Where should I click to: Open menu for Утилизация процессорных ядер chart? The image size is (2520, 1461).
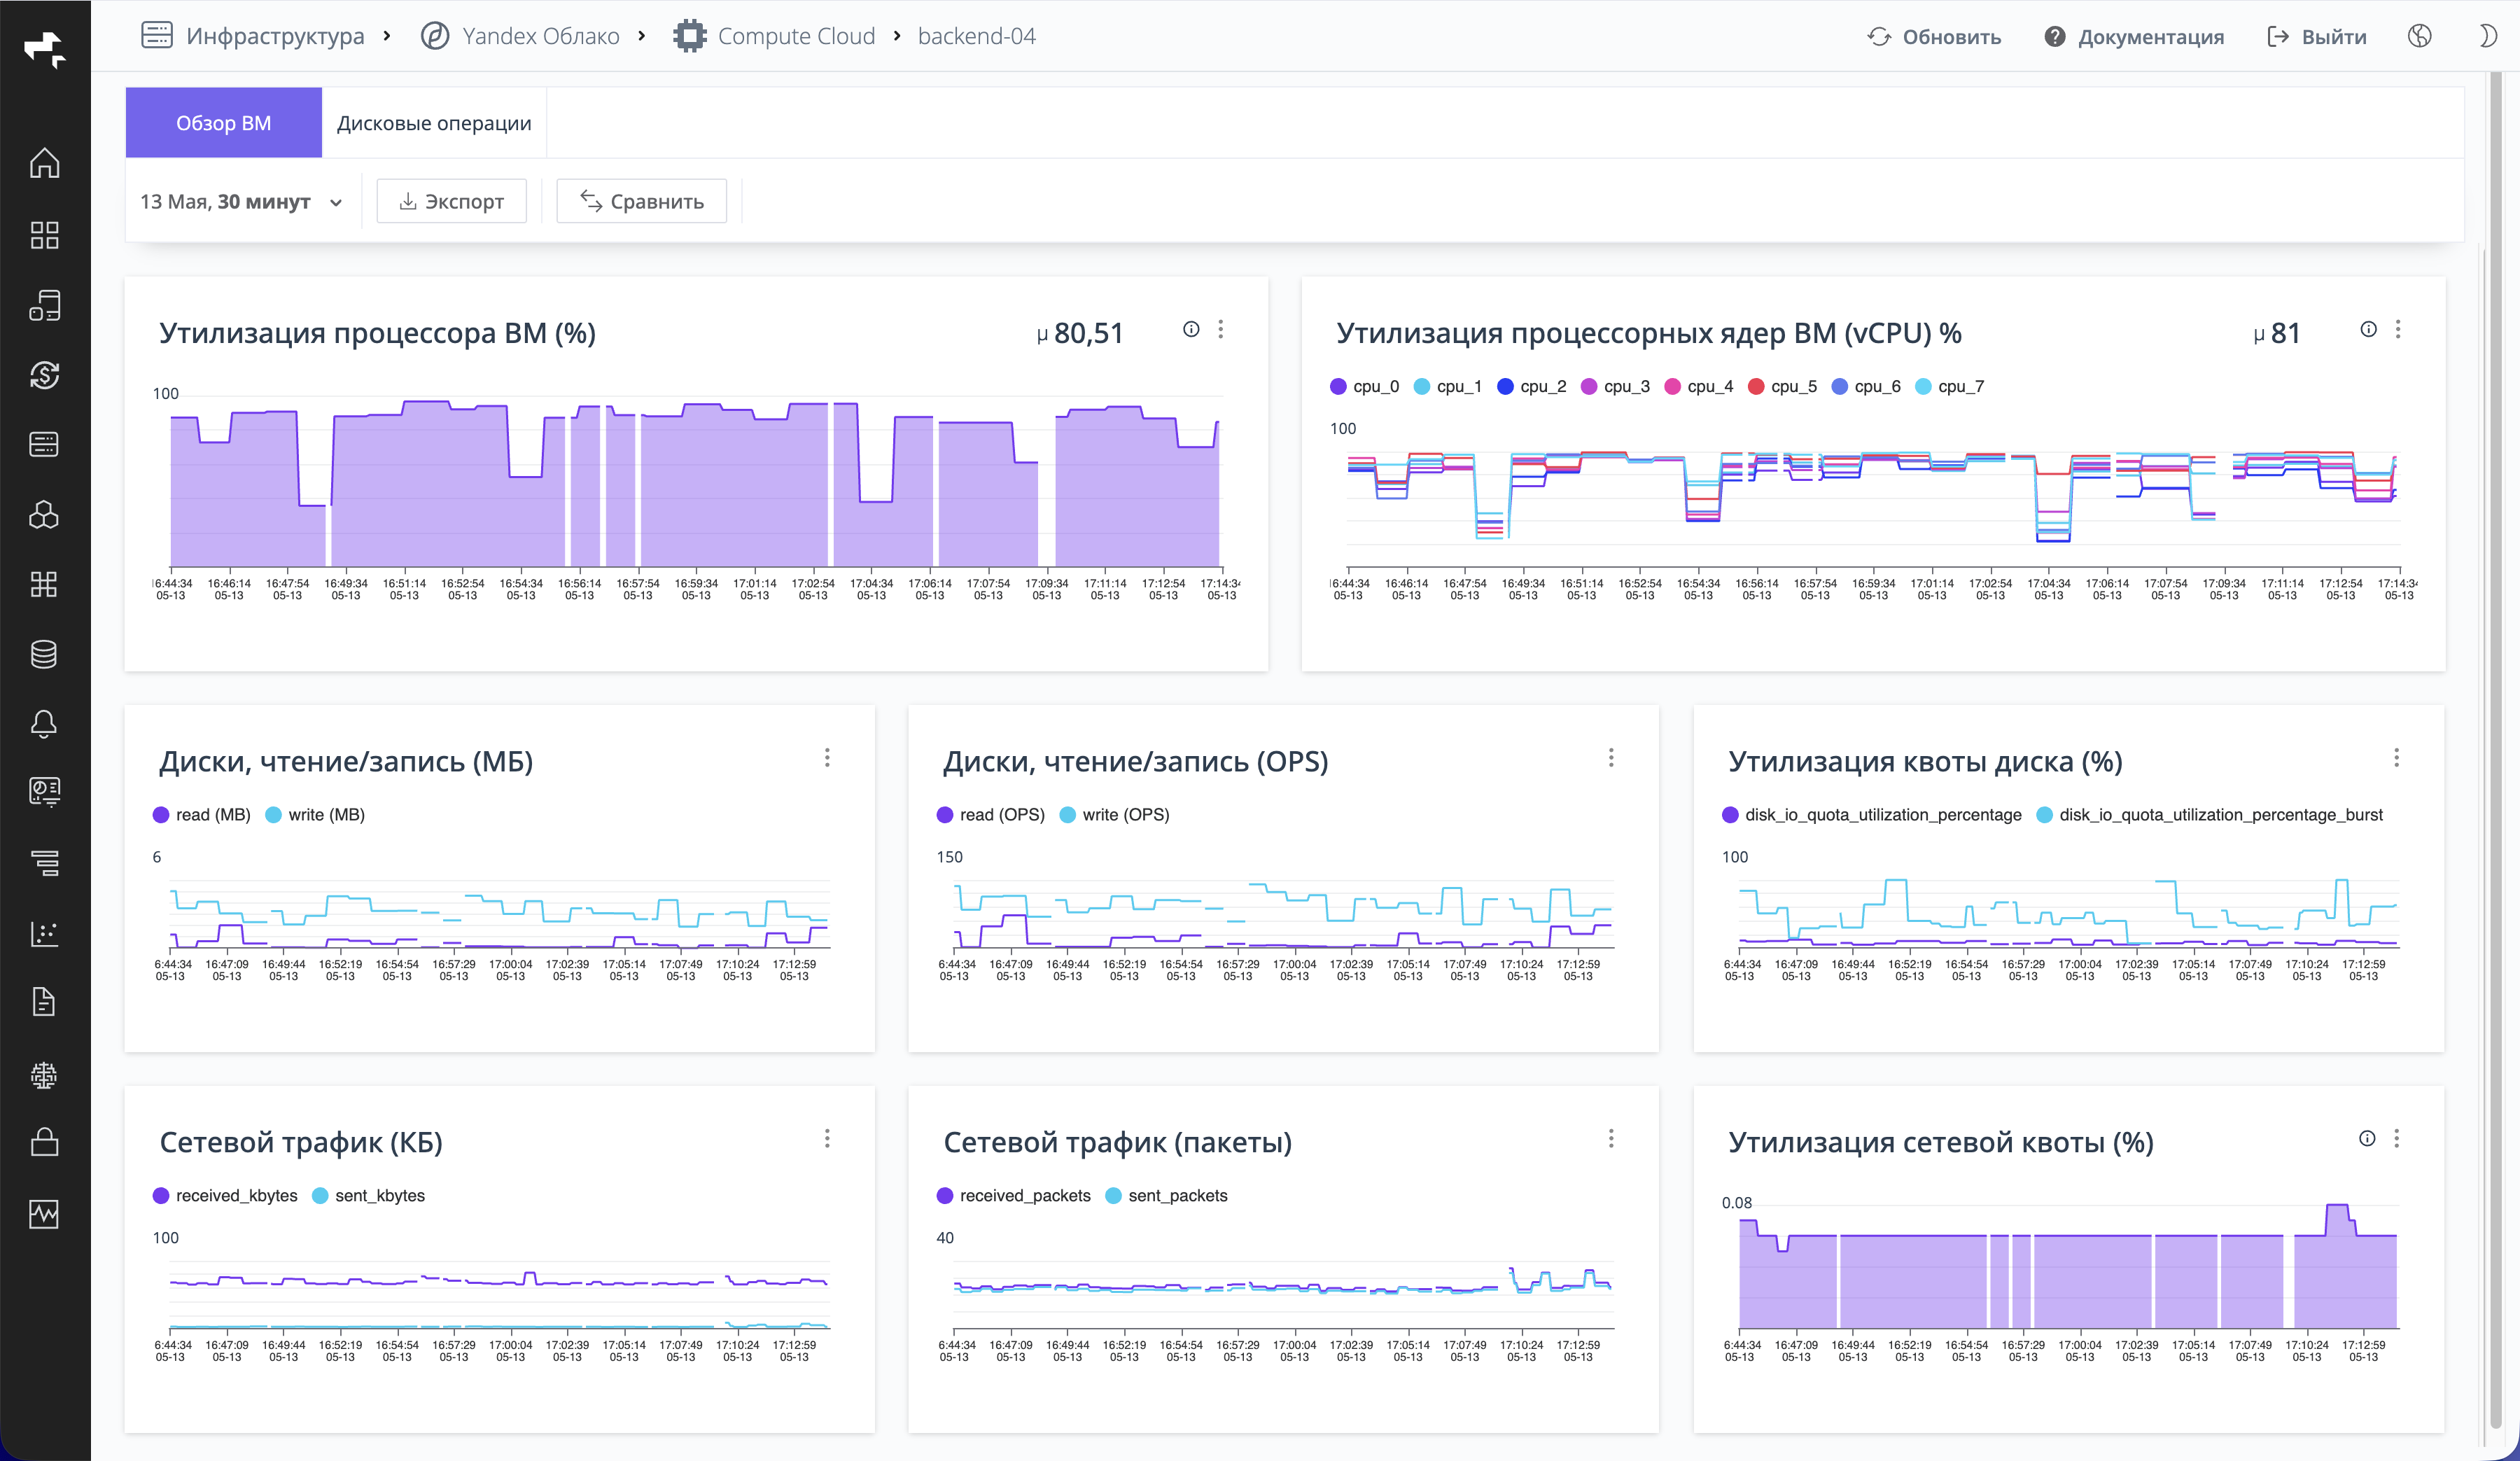tap(2398, 329)
